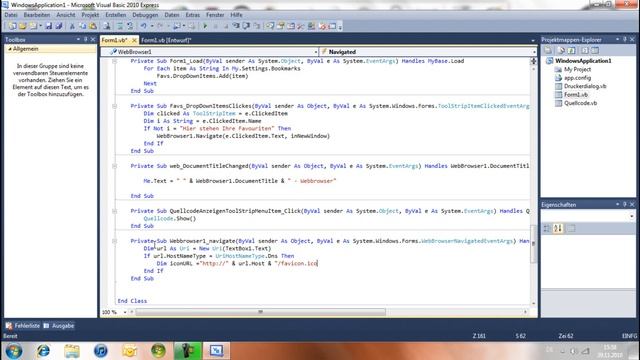Toggle auto-hide pin on Projektmappen-Explorer panel

coord(624,39)
